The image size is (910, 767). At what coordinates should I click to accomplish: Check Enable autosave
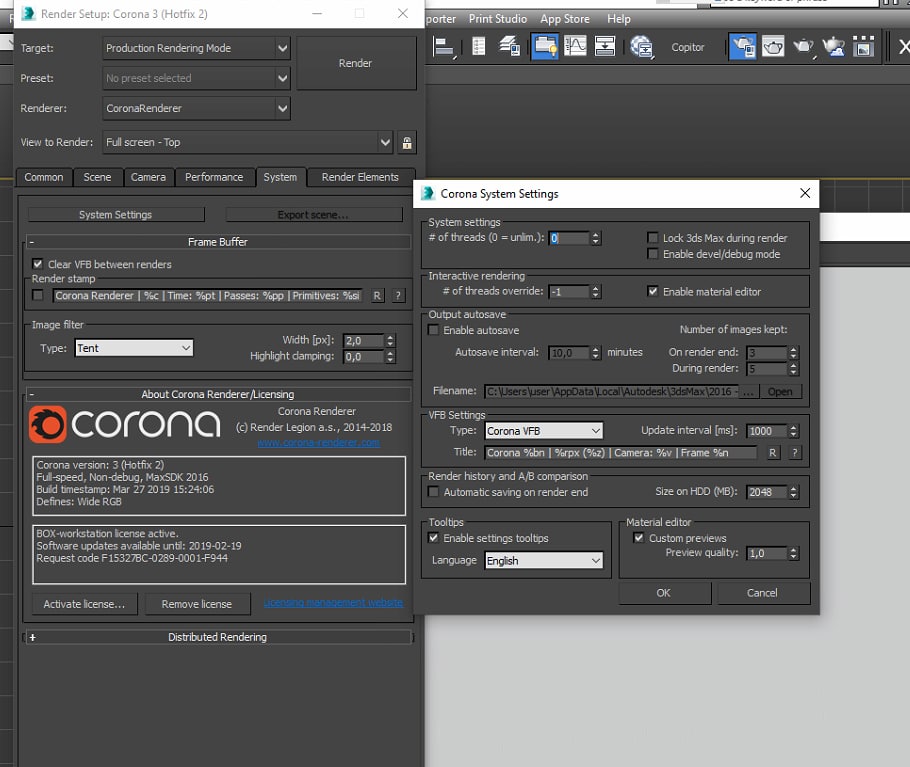433,330
